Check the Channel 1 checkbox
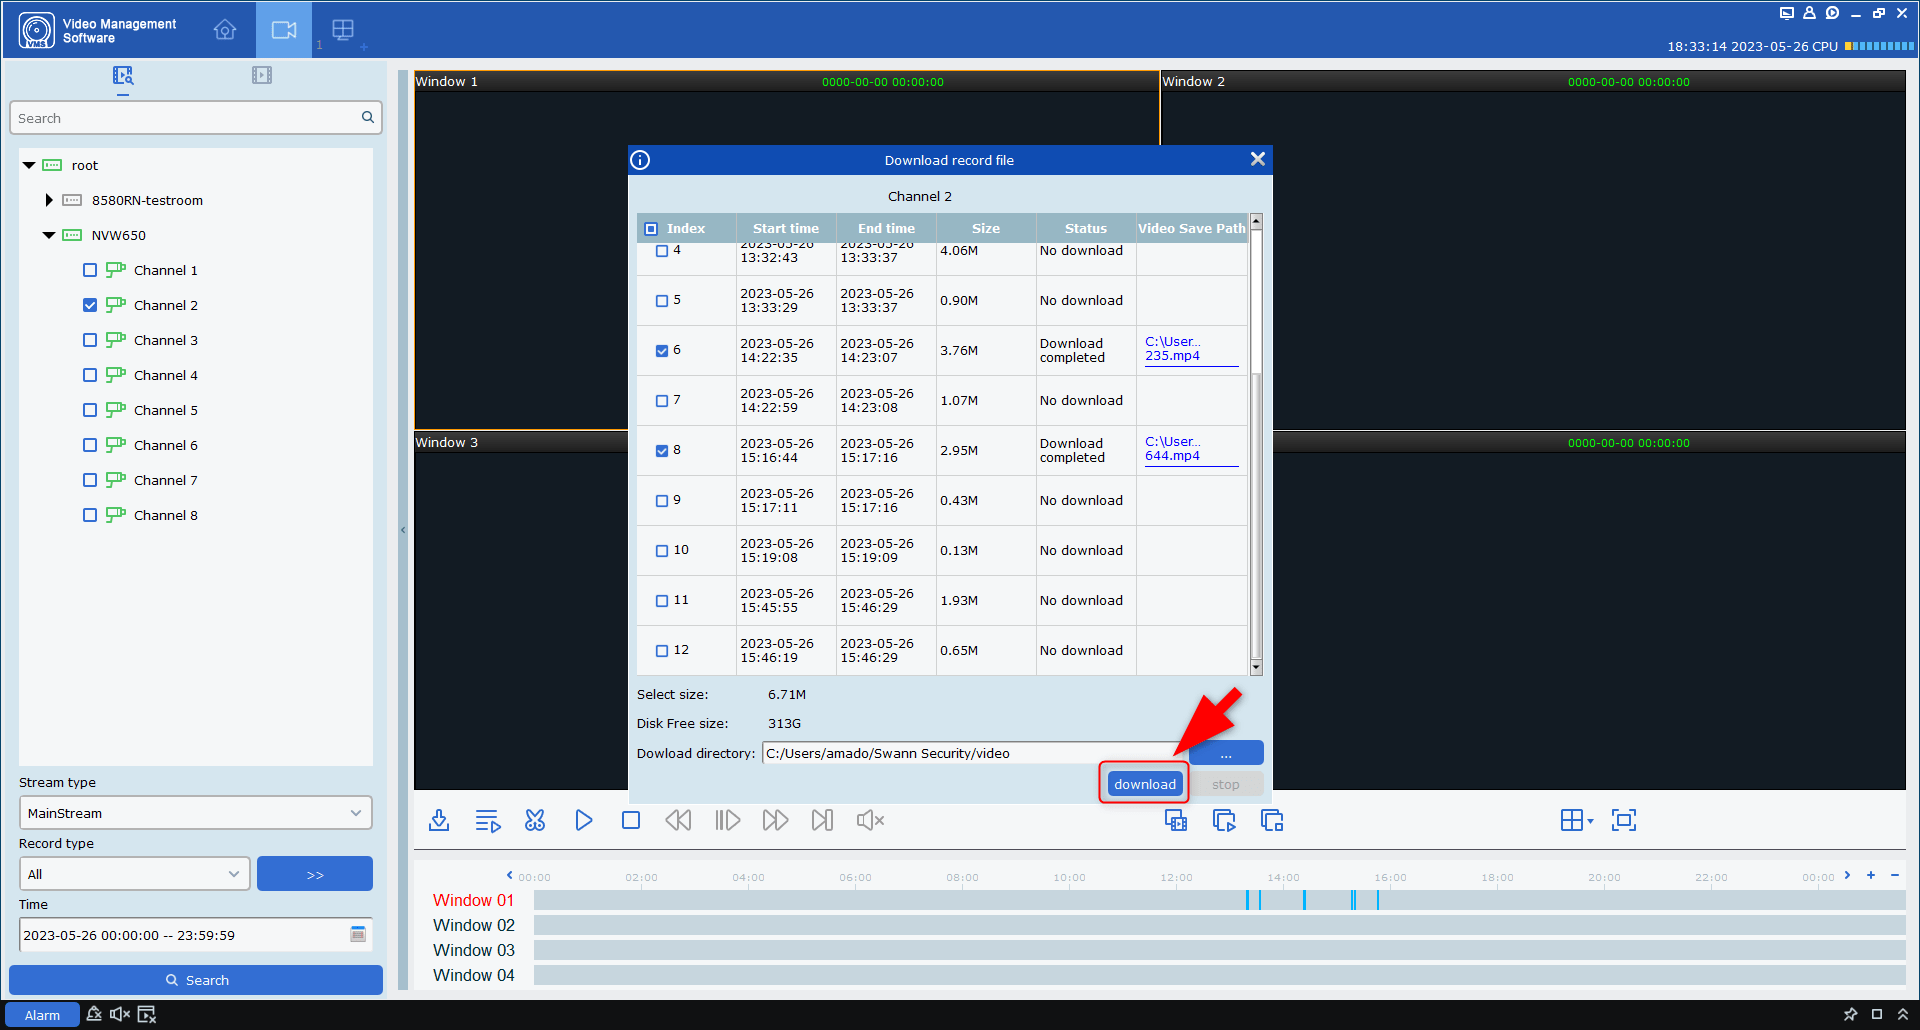Screen dimensions: 1920x1030 (x=90, y=270)
